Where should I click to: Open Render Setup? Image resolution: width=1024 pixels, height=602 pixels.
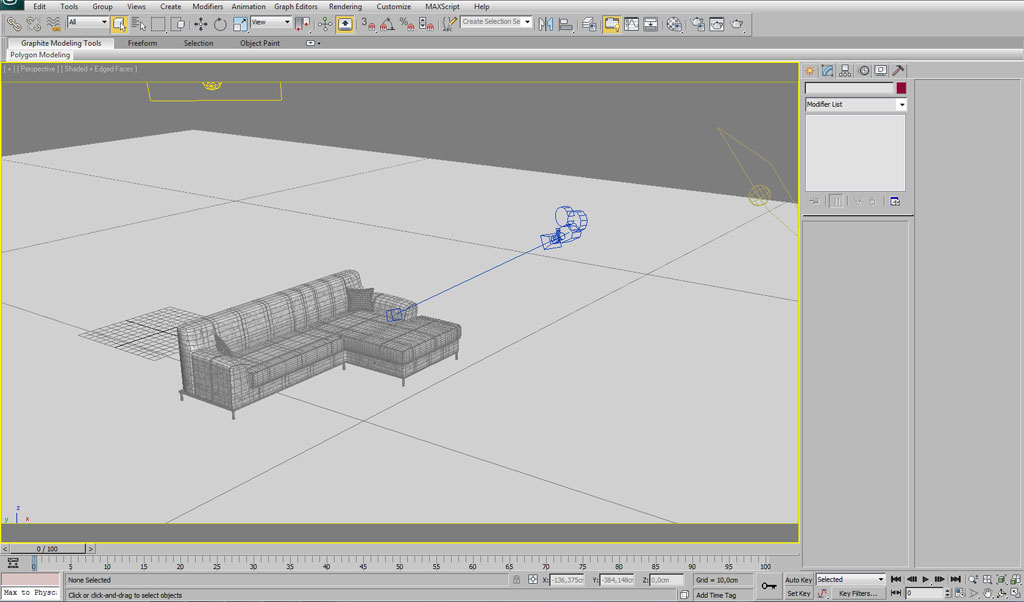point(699,23)
